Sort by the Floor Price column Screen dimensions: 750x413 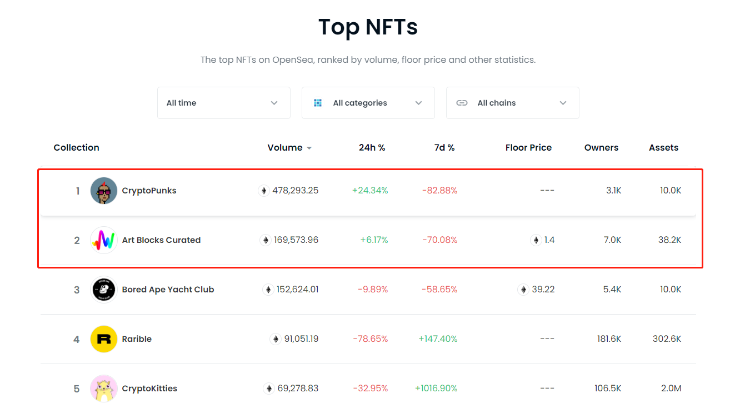click(x=528, y=148)
